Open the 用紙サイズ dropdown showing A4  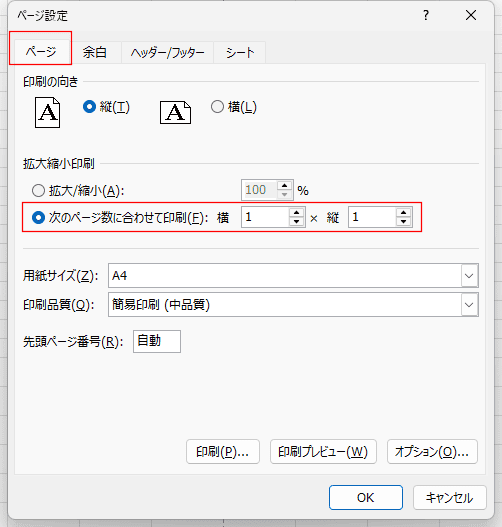tap(293, 276)
